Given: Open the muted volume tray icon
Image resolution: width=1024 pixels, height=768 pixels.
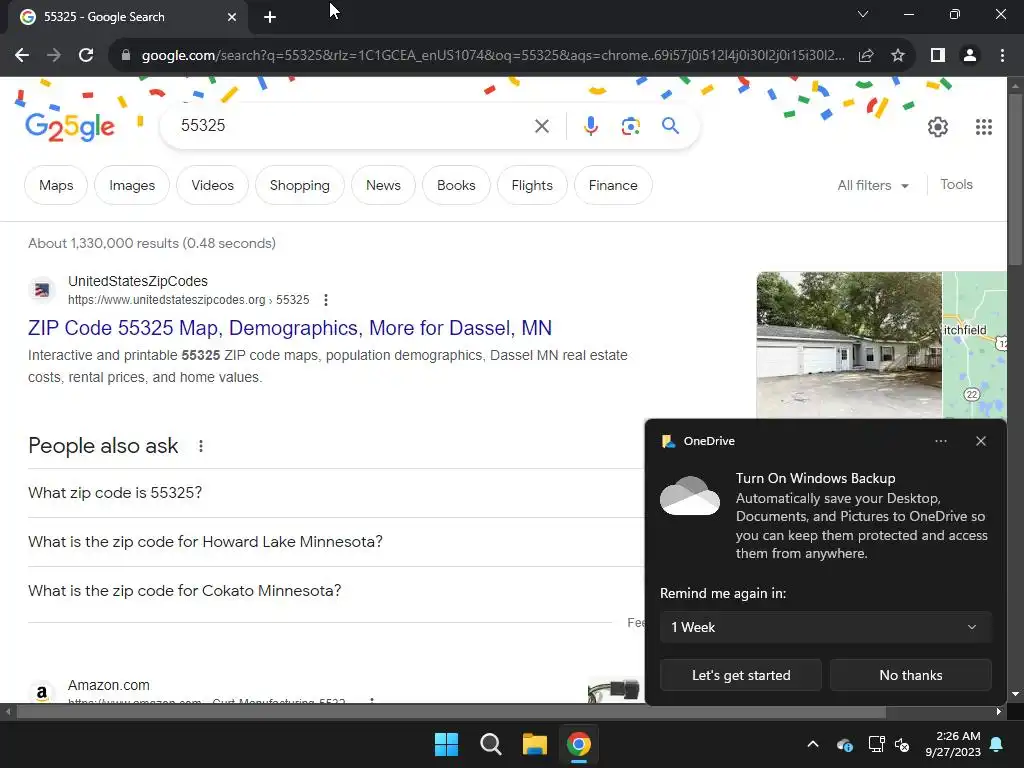Looking at the screenshot, I should pos(902,744).
